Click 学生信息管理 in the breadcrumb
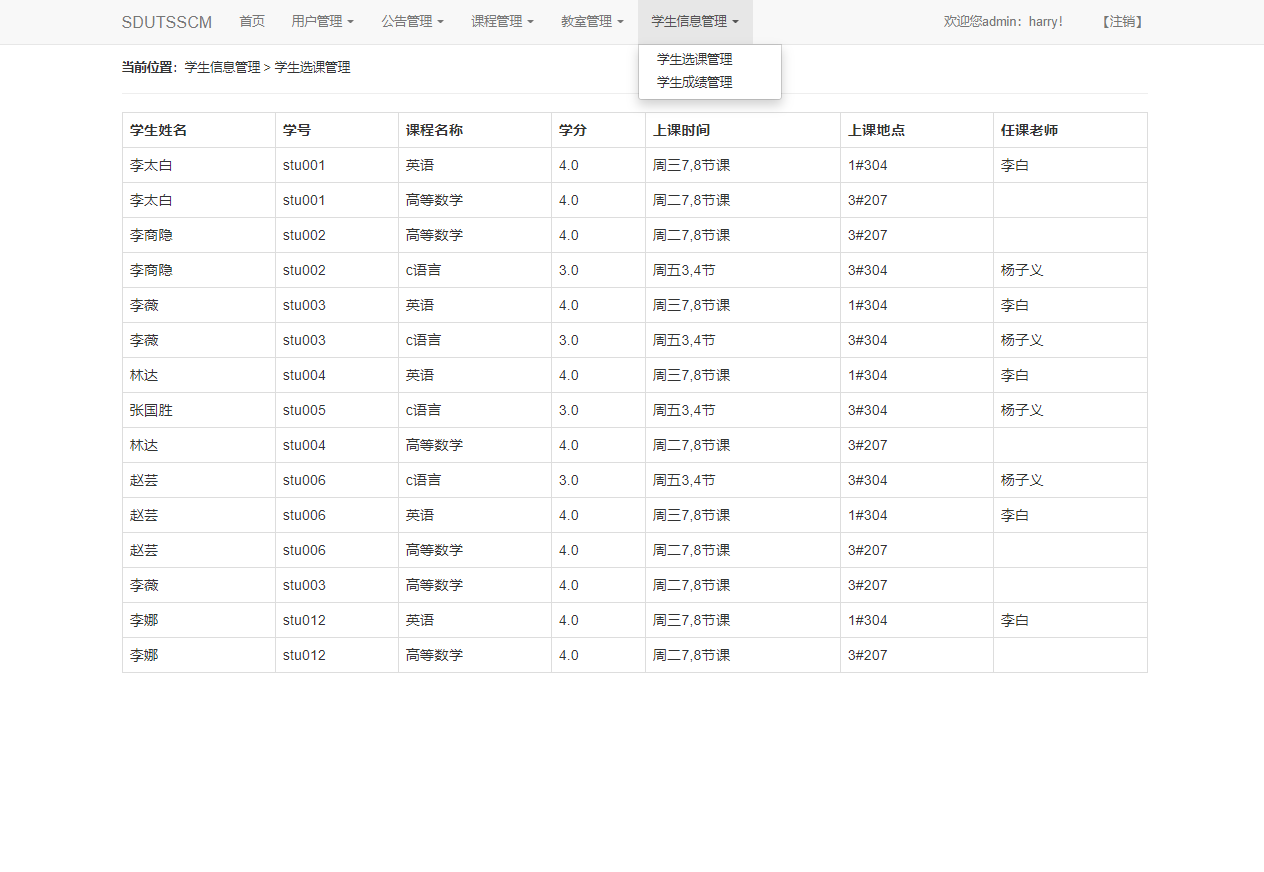 (x=222, y=67)
